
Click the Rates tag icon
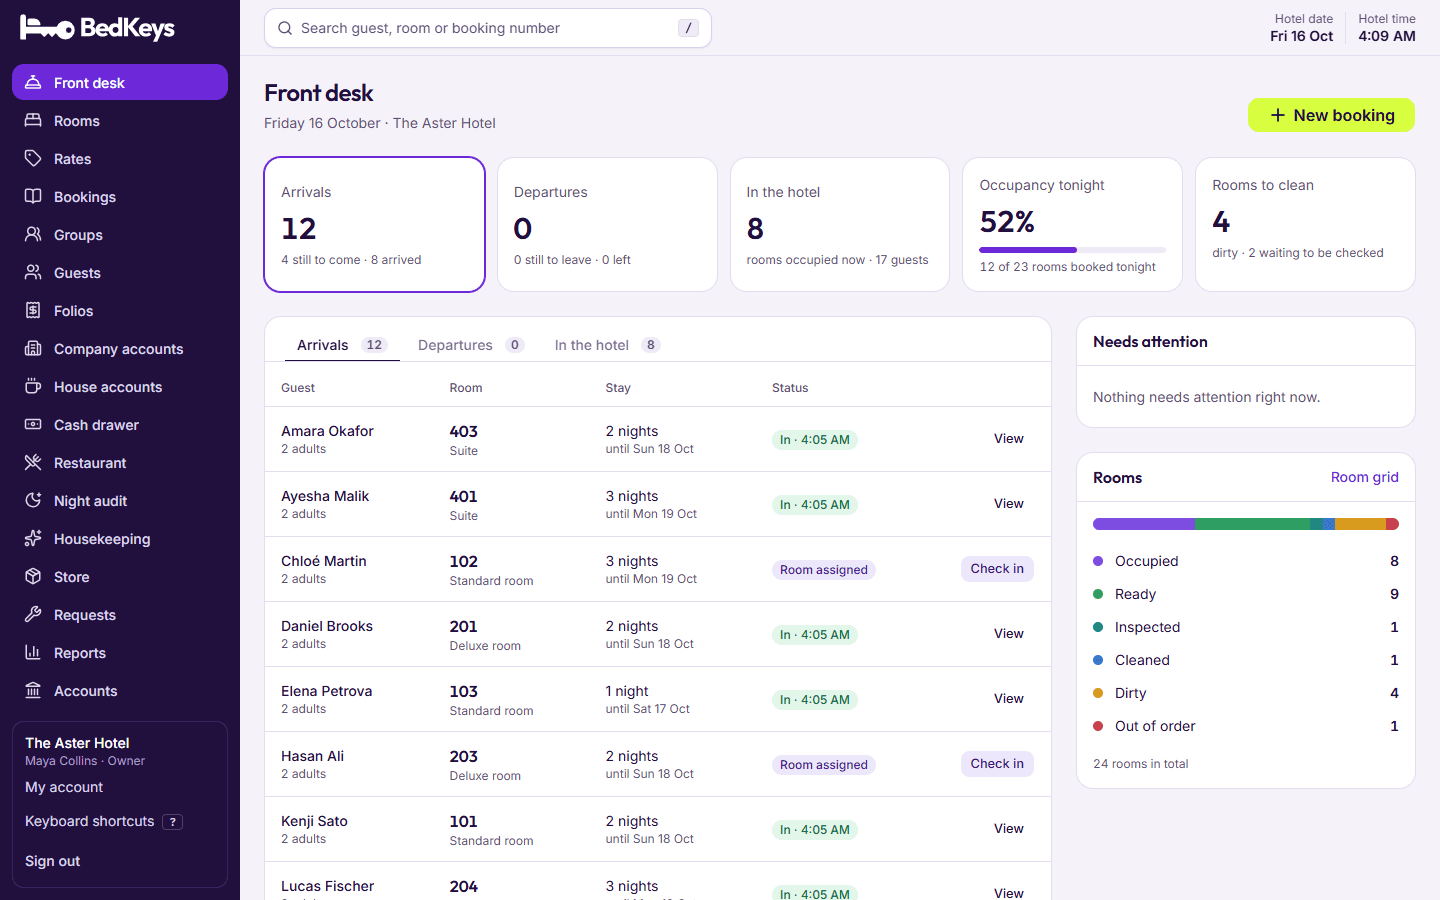(x=33, y=158)
